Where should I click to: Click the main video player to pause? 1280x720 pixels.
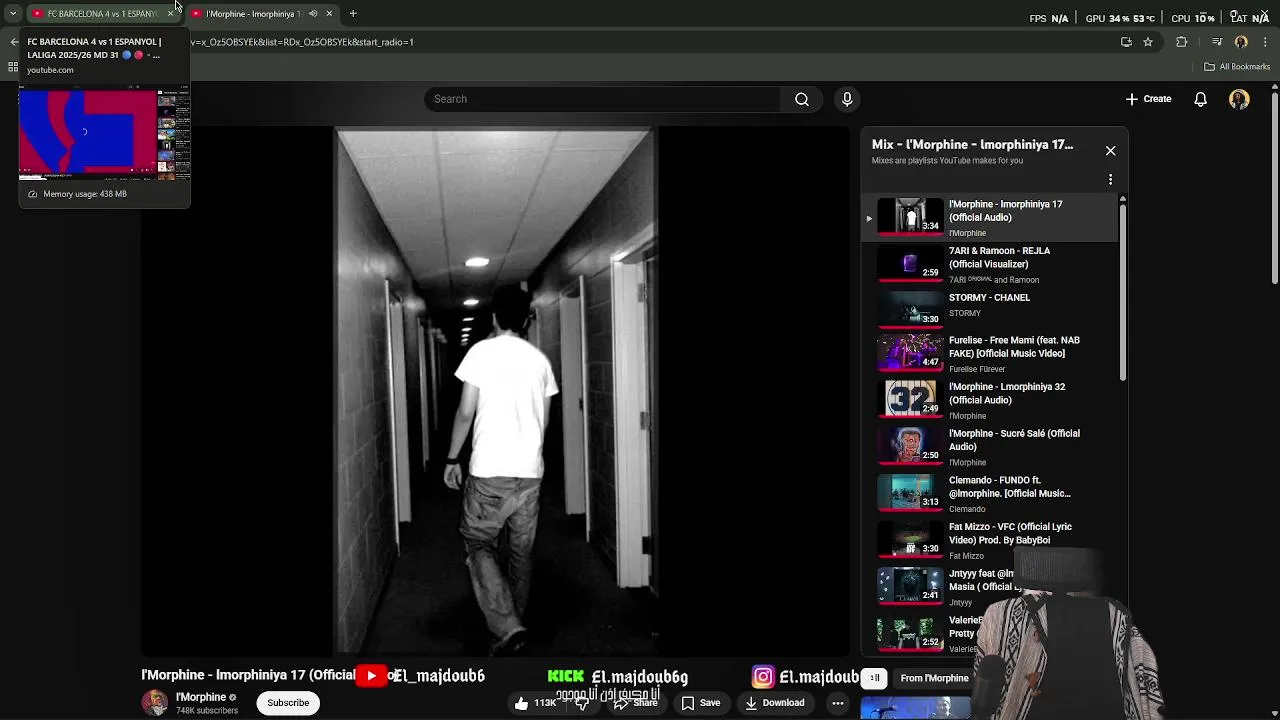click(x=495, y=390)
